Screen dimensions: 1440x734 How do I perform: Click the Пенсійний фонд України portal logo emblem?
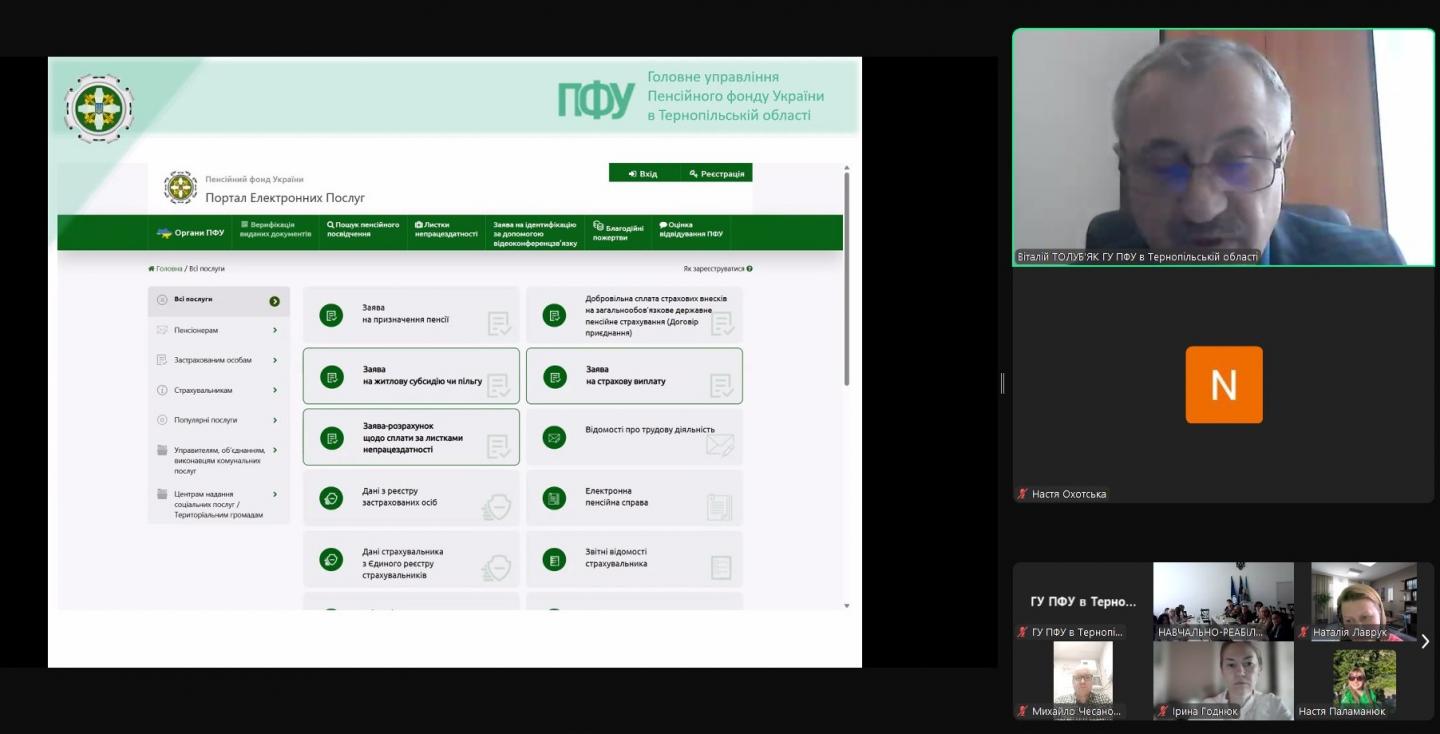coord(180,187)
